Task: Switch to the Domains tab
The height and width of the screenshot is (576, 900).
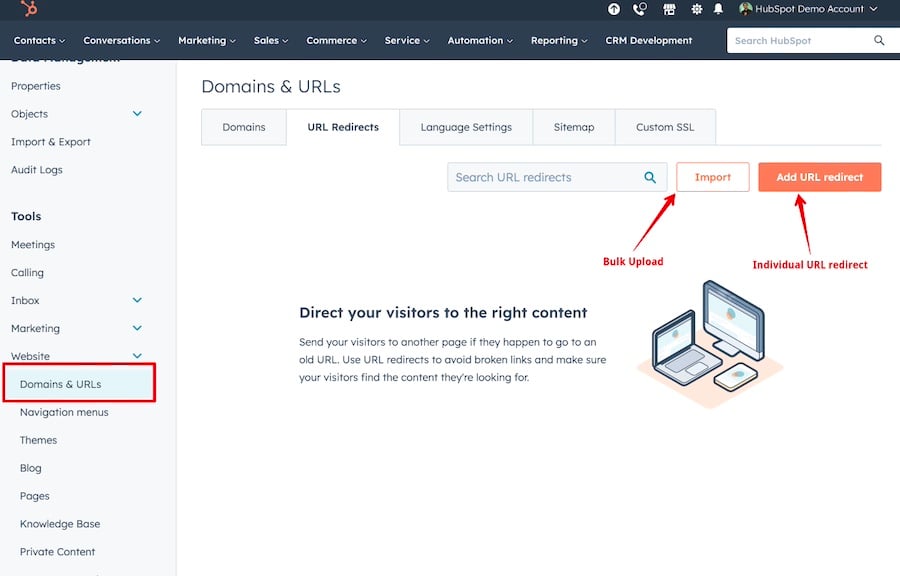Action: [x=243, y=127]
